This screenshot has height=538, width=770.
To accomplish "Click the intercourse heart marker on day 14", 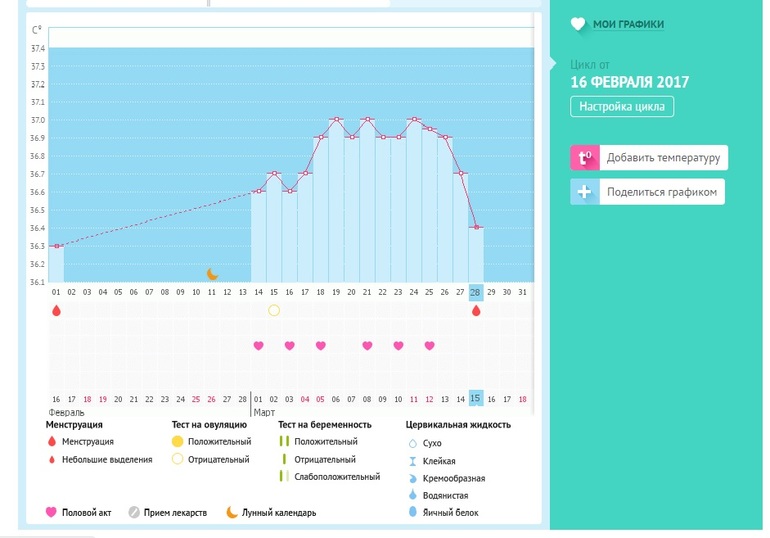I will pos(258,346).
